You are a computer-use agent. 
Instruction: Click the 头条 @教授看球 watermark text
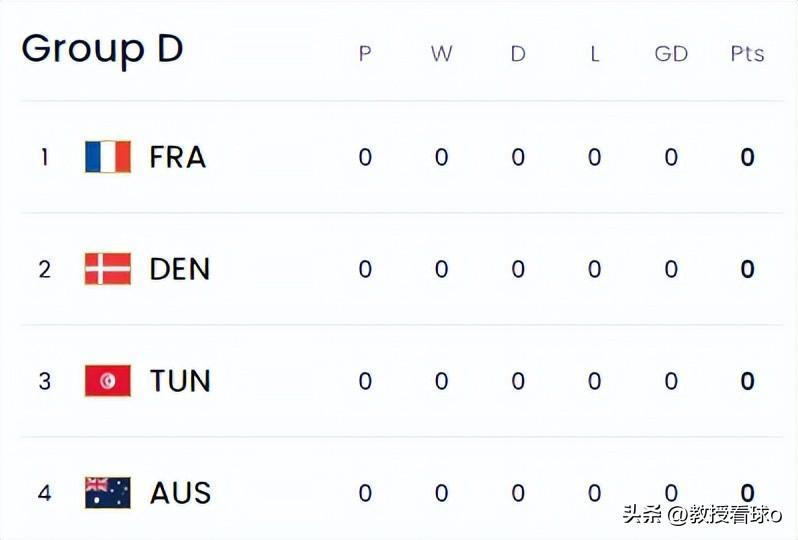(702, 514)
